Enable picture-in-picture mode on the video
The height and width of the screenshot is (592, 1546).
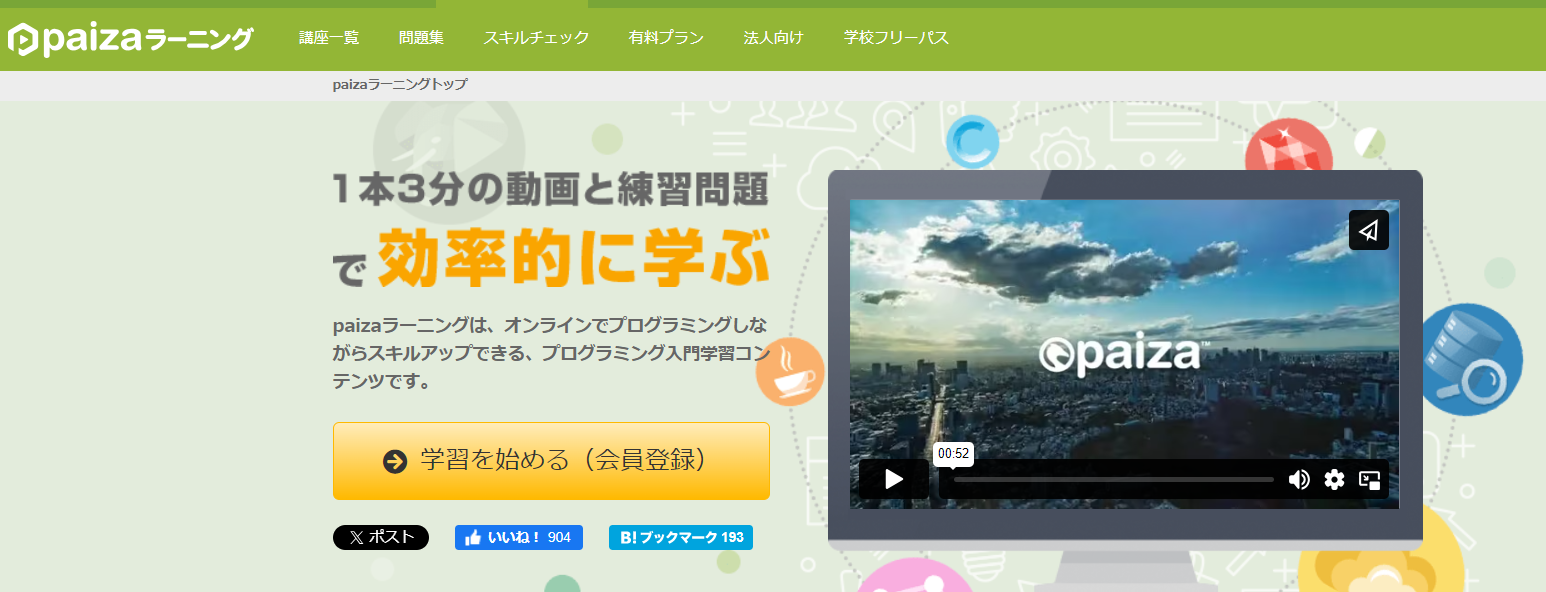pos(1369,479)
